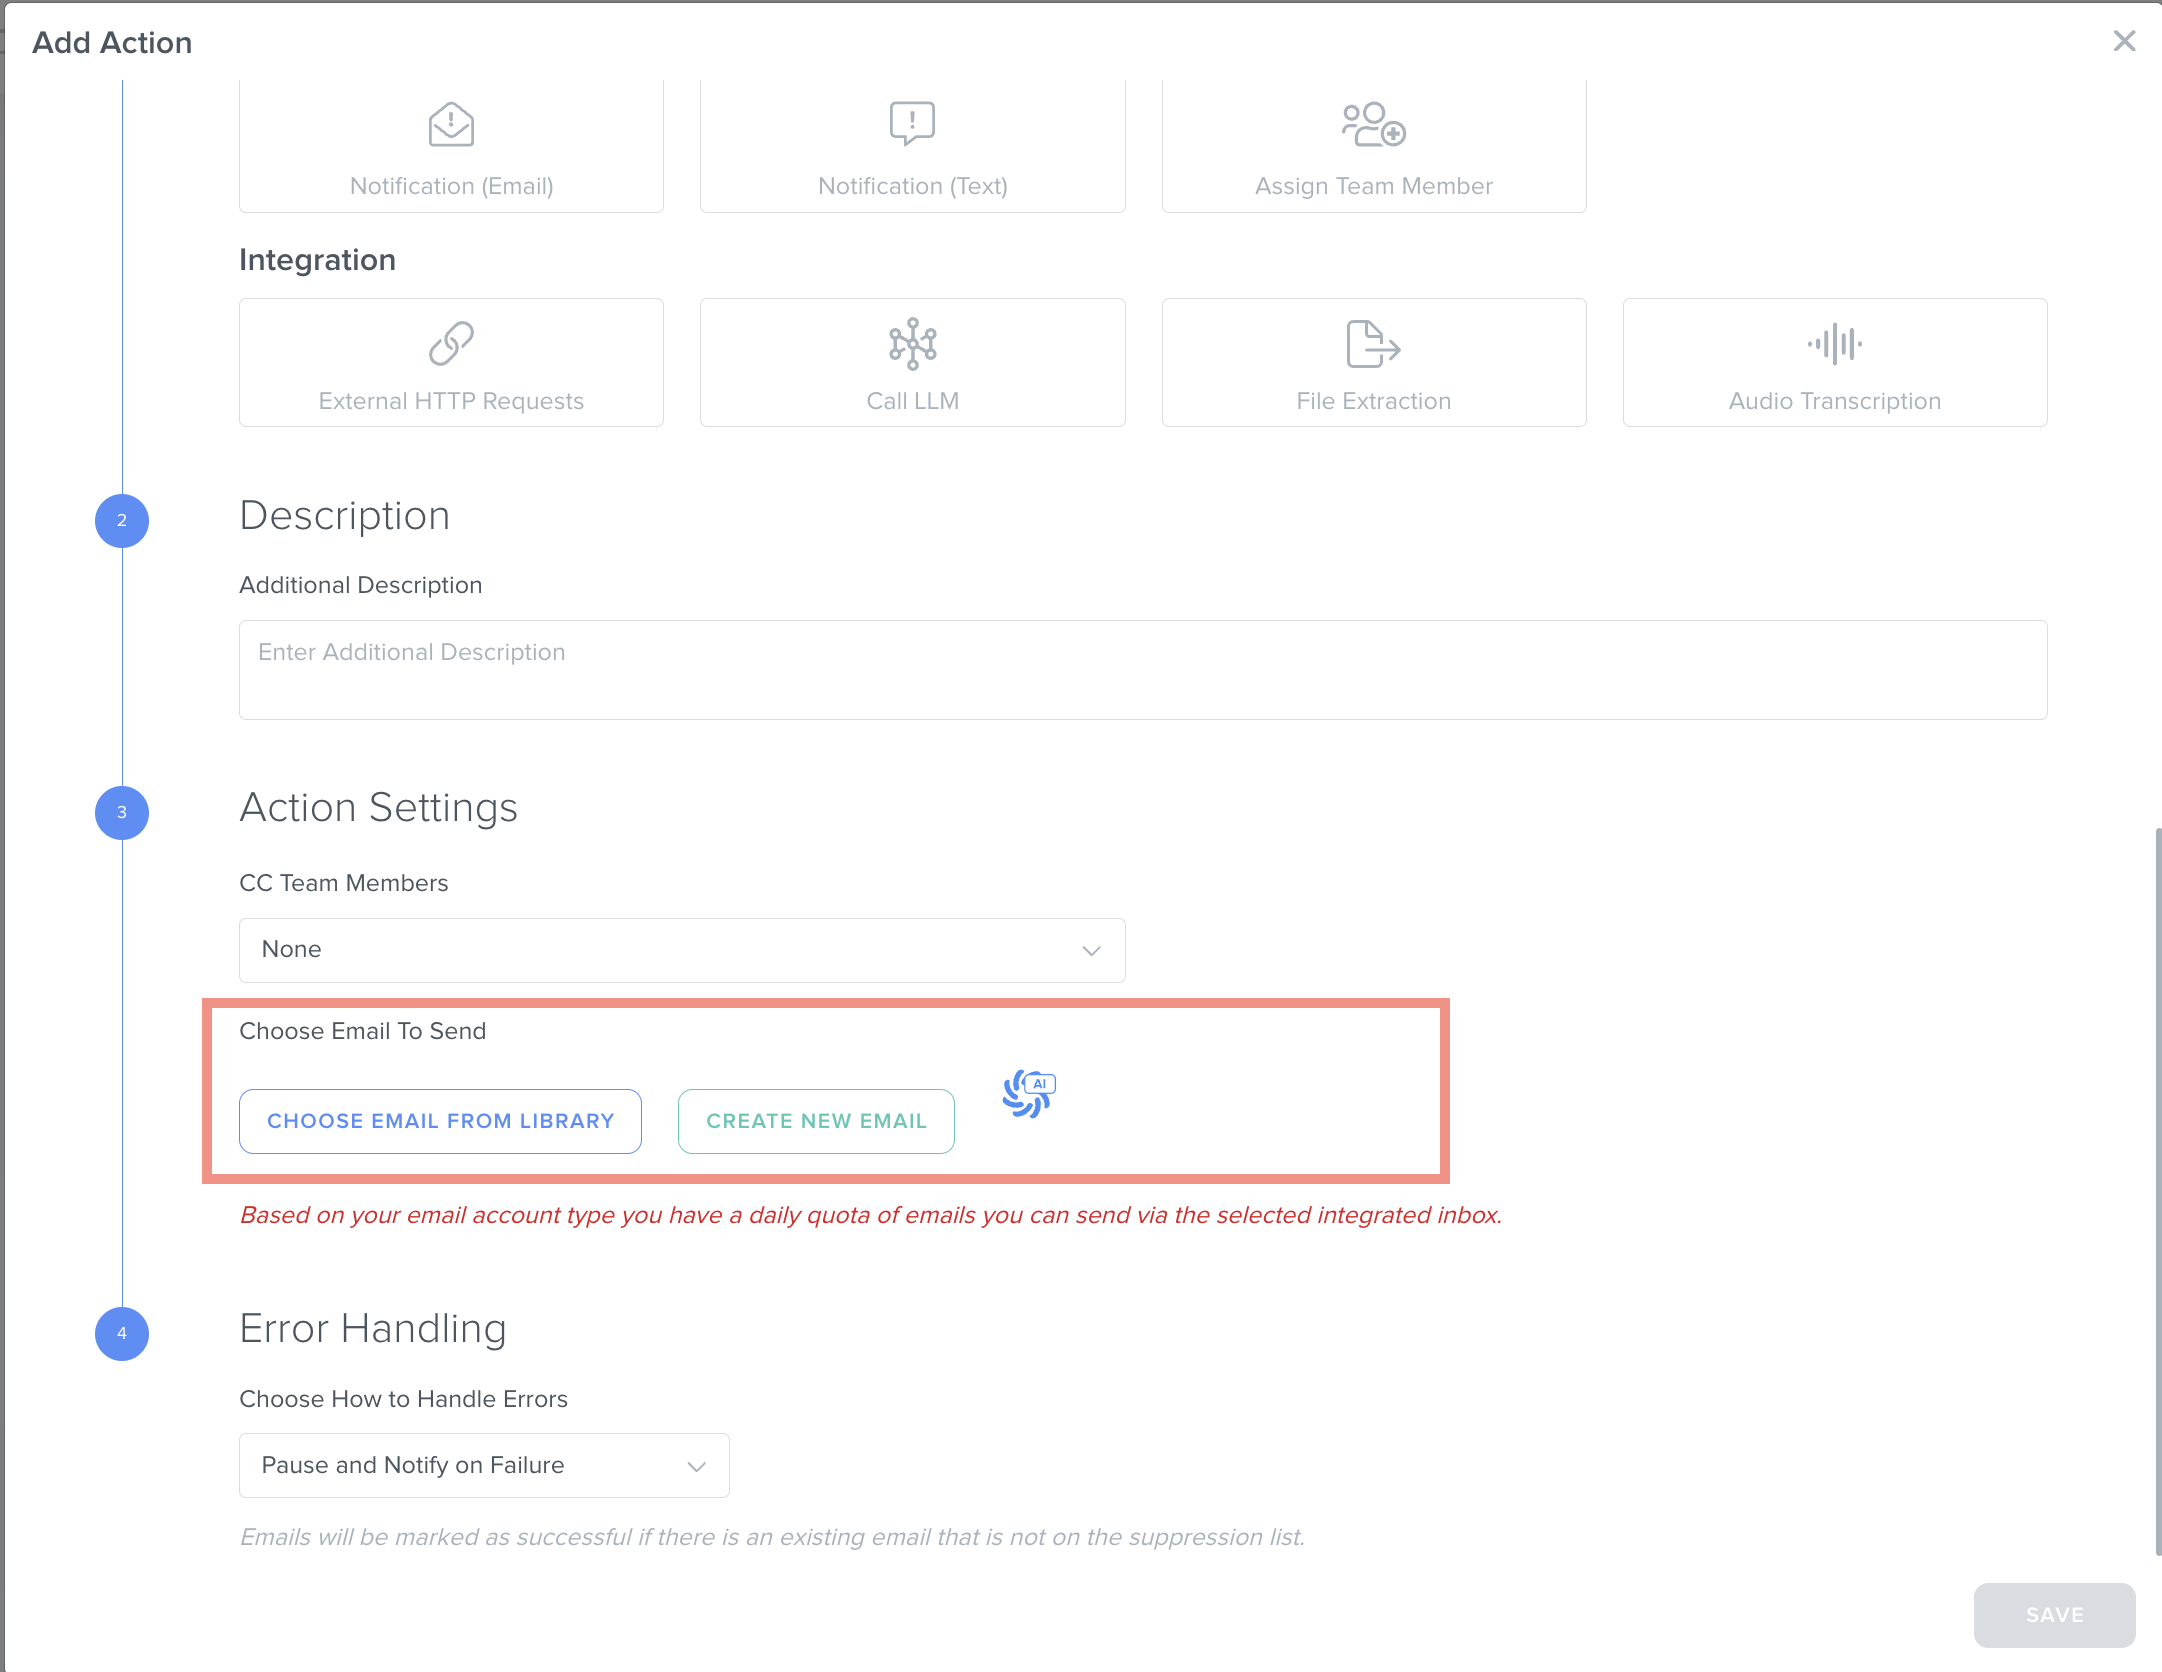Select the Notification (Email) envelope icon

451,125
